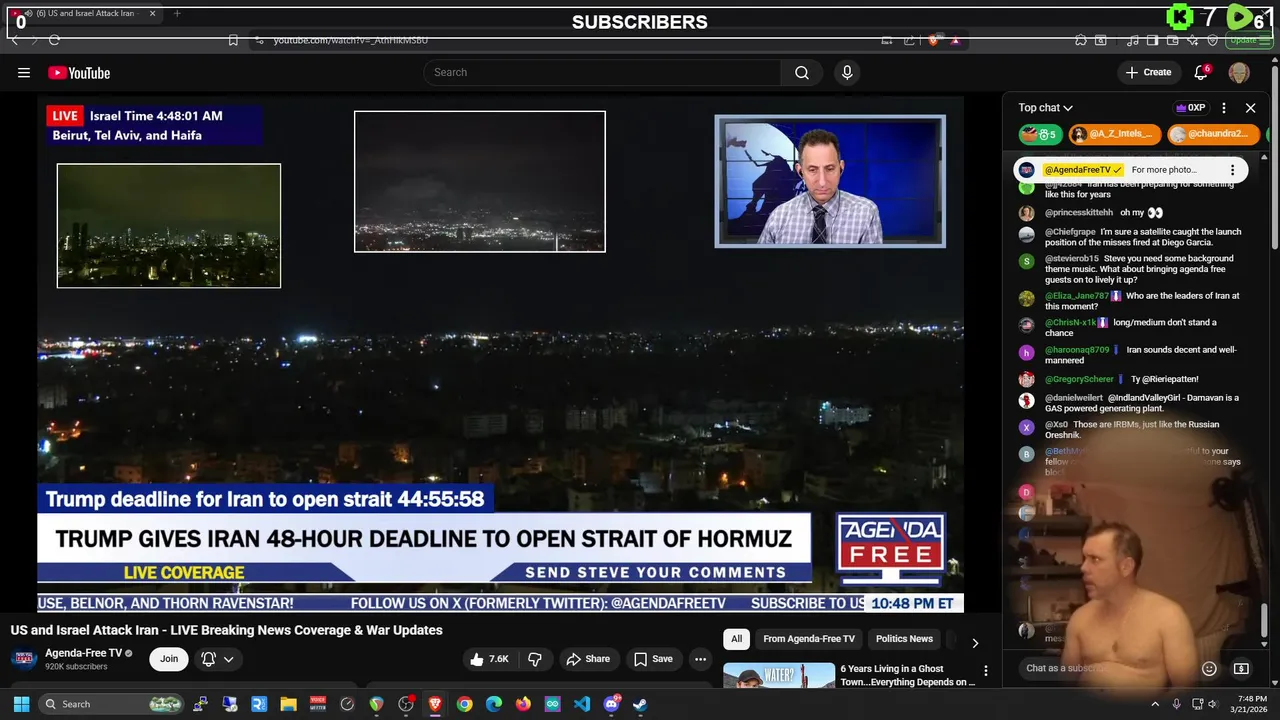The image size is (1280, 720).
Task: Click the main live video player area
Action: click(x=500, y=354)
